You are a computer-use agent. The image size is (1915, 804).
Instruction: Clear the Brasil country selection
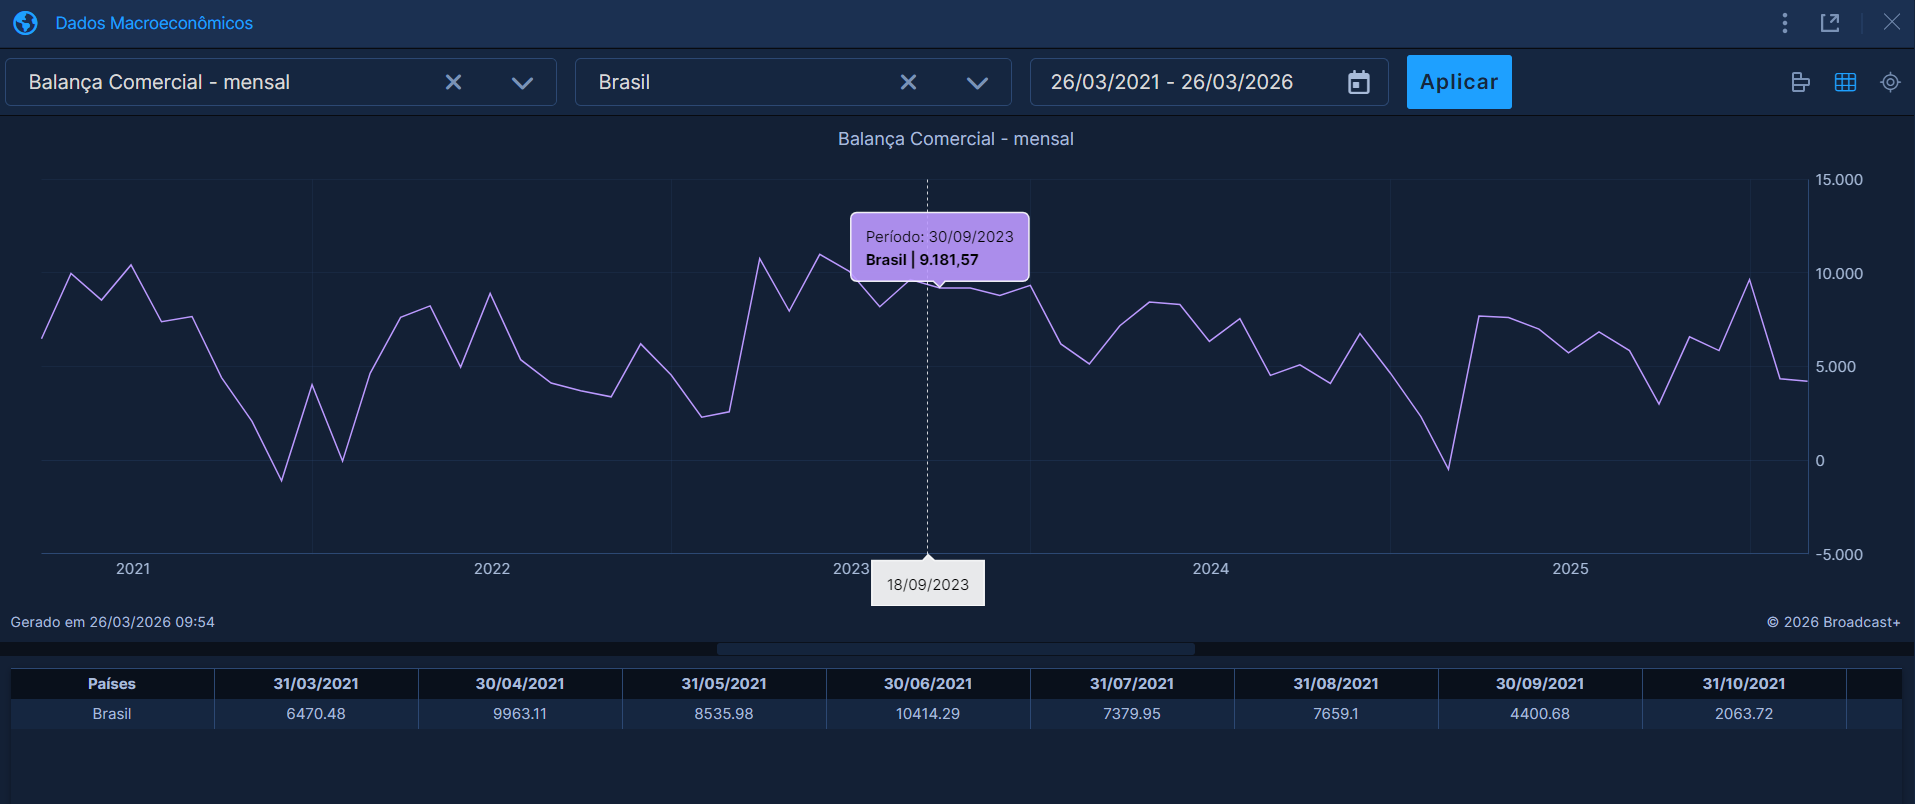(908, 82)
